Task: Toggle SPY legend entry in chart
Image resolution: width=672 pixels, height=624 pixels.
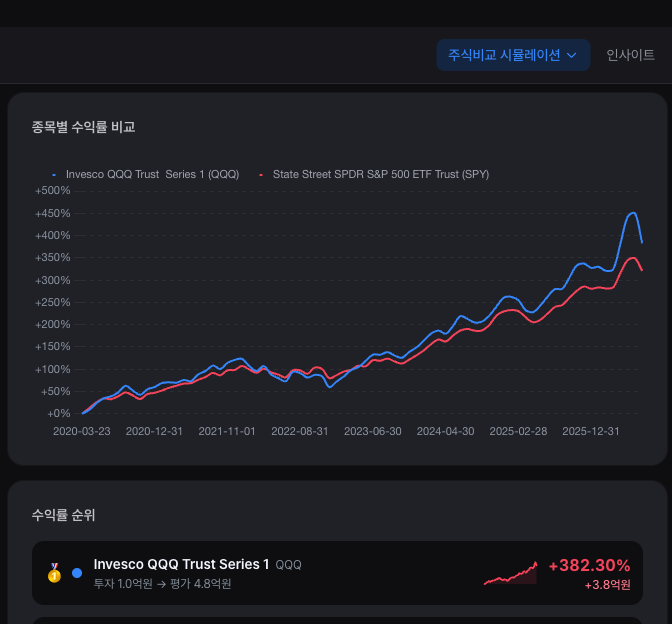Action: pos(374,174)
